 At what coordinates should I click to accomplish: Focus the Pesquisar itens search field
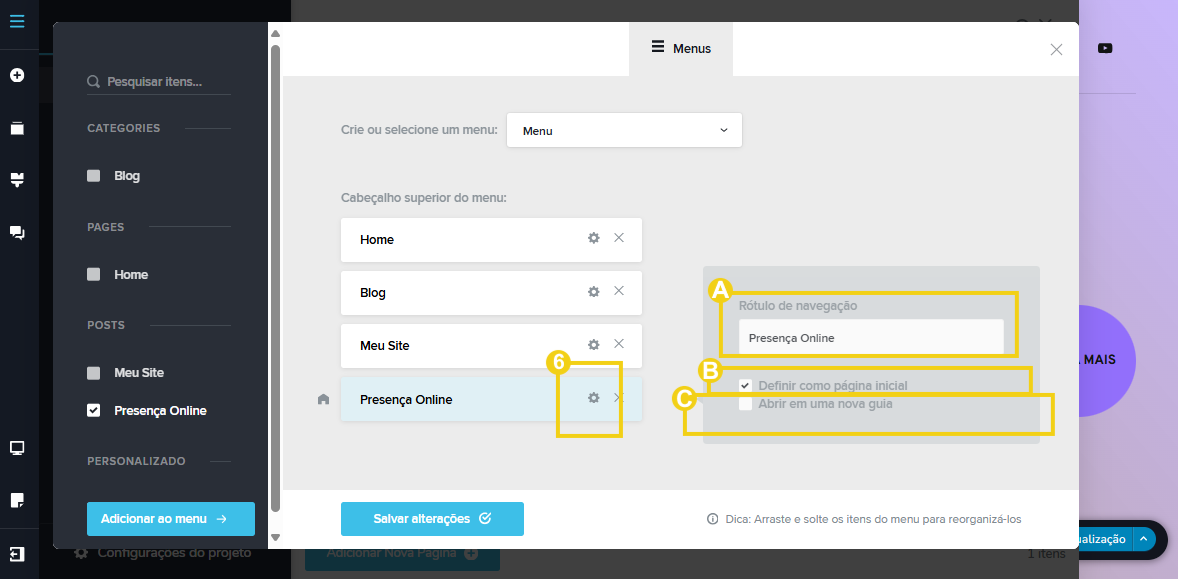[x=165, y=82]
